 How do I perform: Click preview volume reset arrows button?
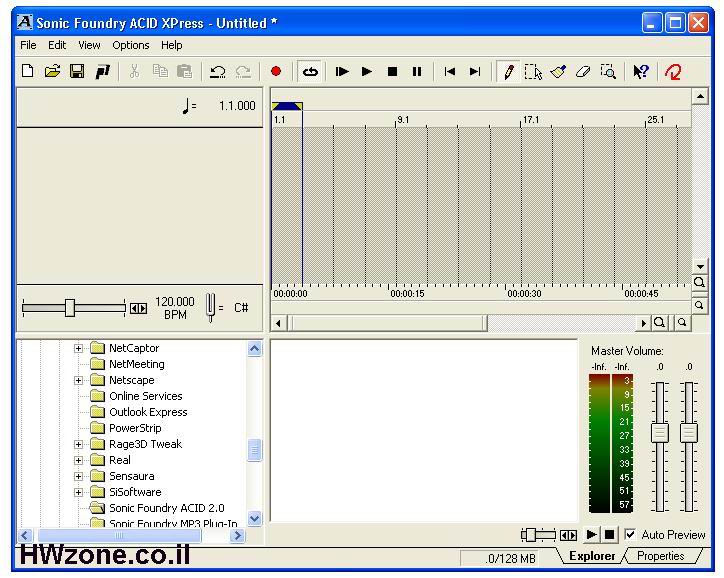568,535
